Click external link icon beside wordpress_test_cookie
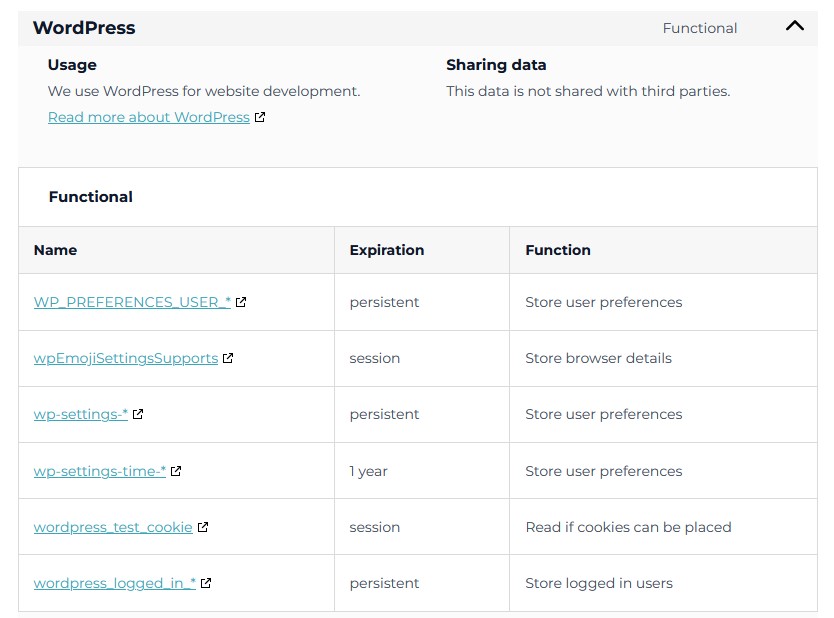This screenshot has width=834, height=618. click(x=203, y=527)
